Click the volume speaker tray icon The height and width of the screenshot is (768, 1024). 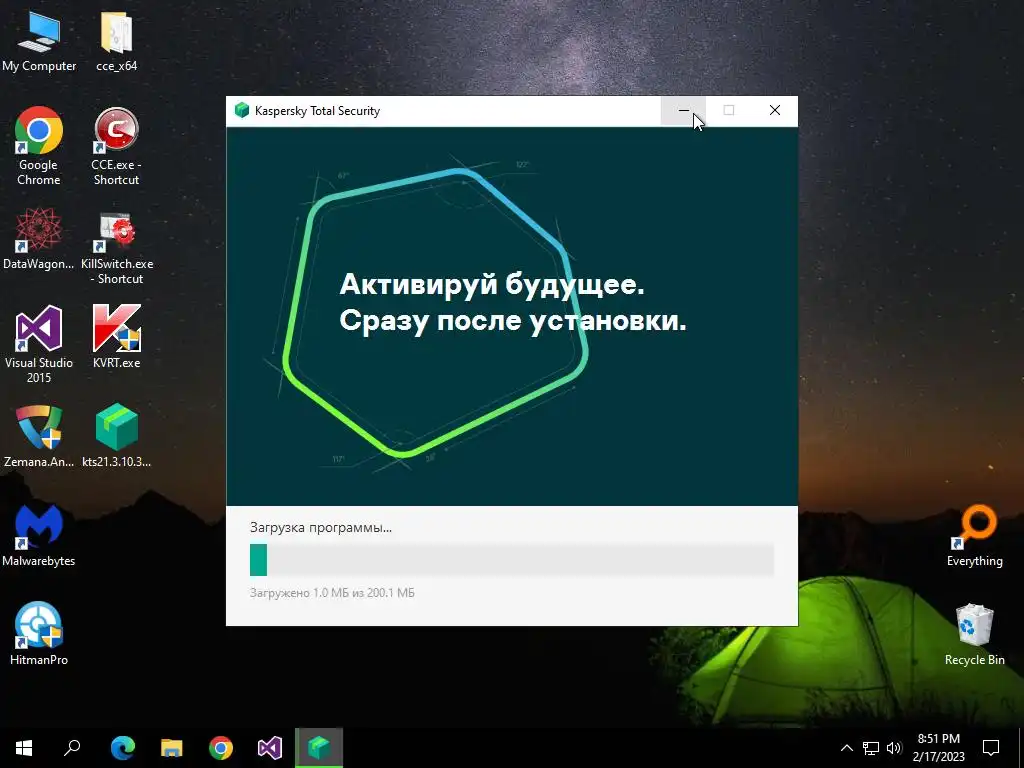[x=894, y=748]
